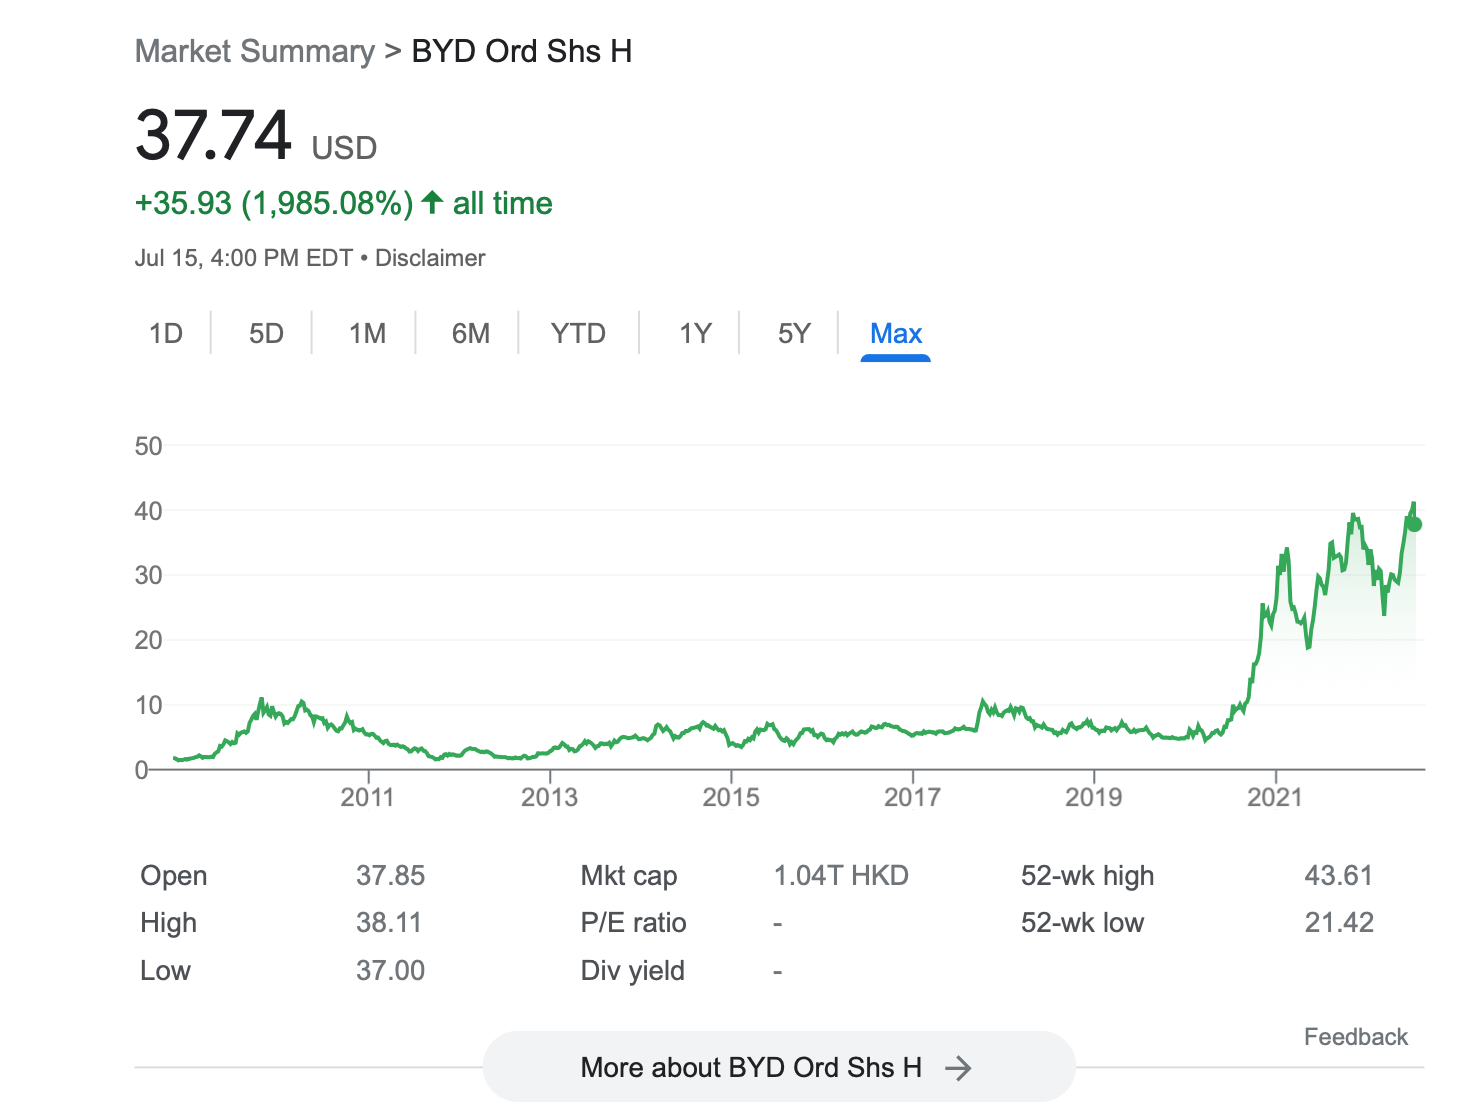This screenshot has height=1114, width=1484.
Task: Click the 52-wk low value 21.42
Action: [x=1339, y=922]
